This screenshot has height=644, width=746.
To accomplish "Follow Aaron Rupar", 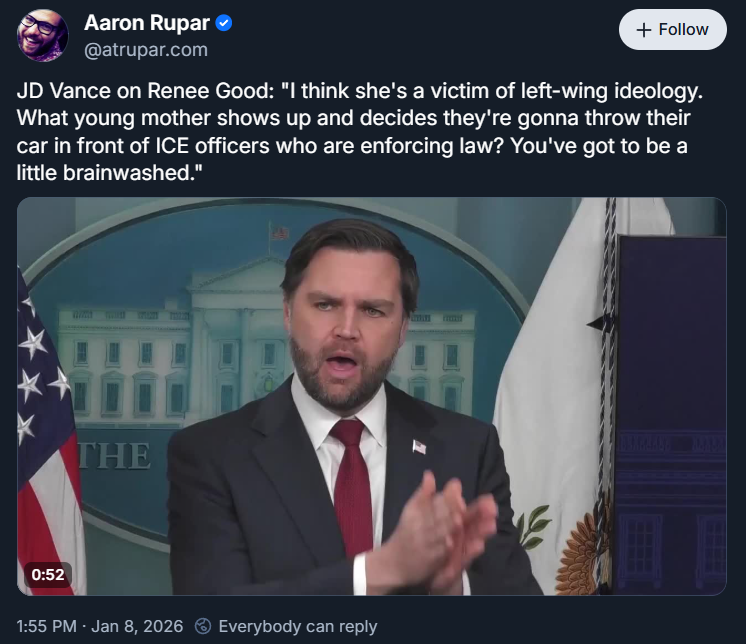I will click(672, 30).
